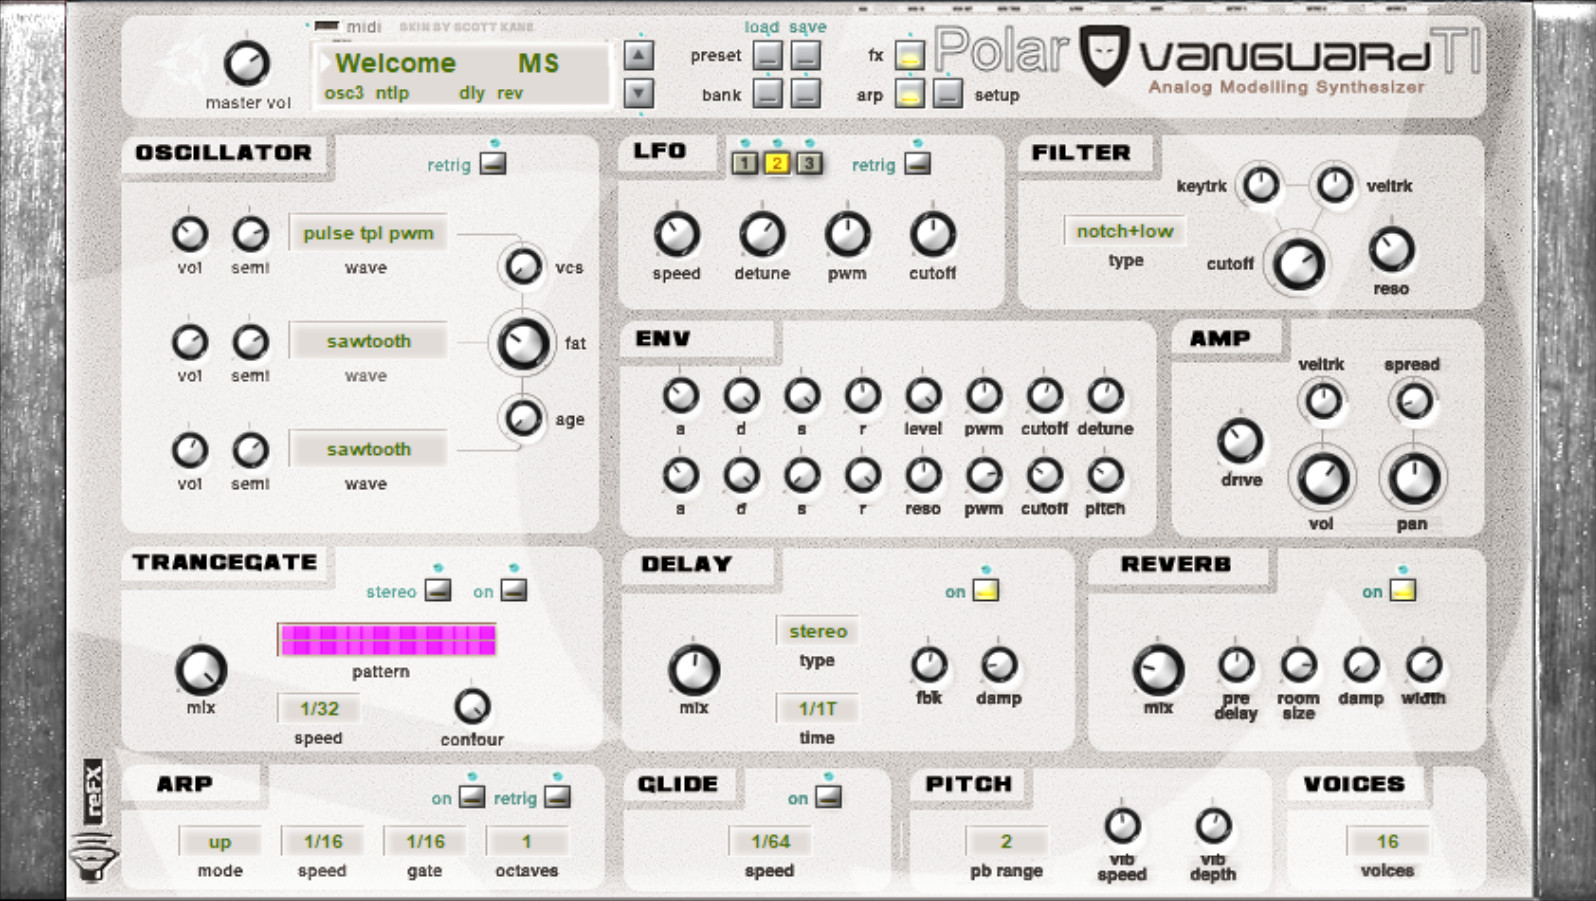Image resolution: width=1596 pixels, height=901 pixels.
Task: Enable the trancegate on switch
Action: (514, 590)
